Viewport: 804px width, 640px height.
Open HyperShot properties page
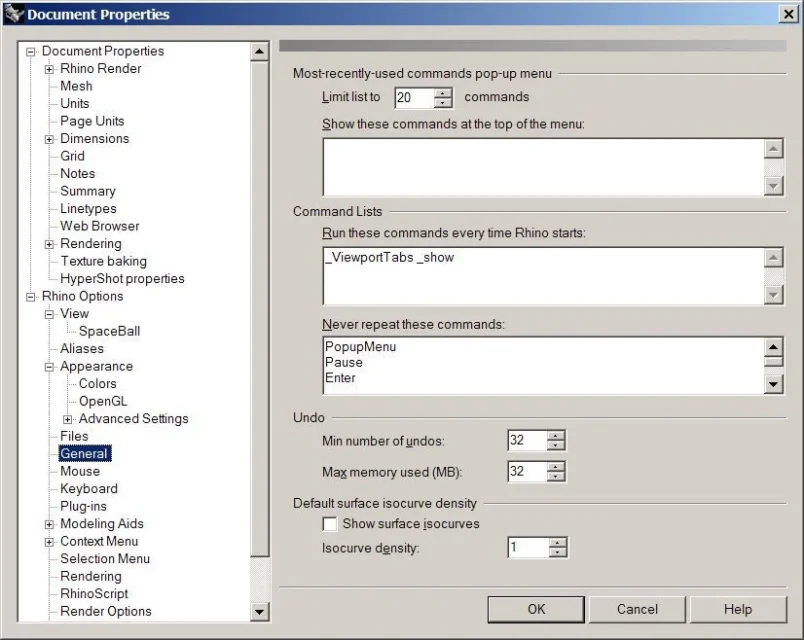coord(122,278)
